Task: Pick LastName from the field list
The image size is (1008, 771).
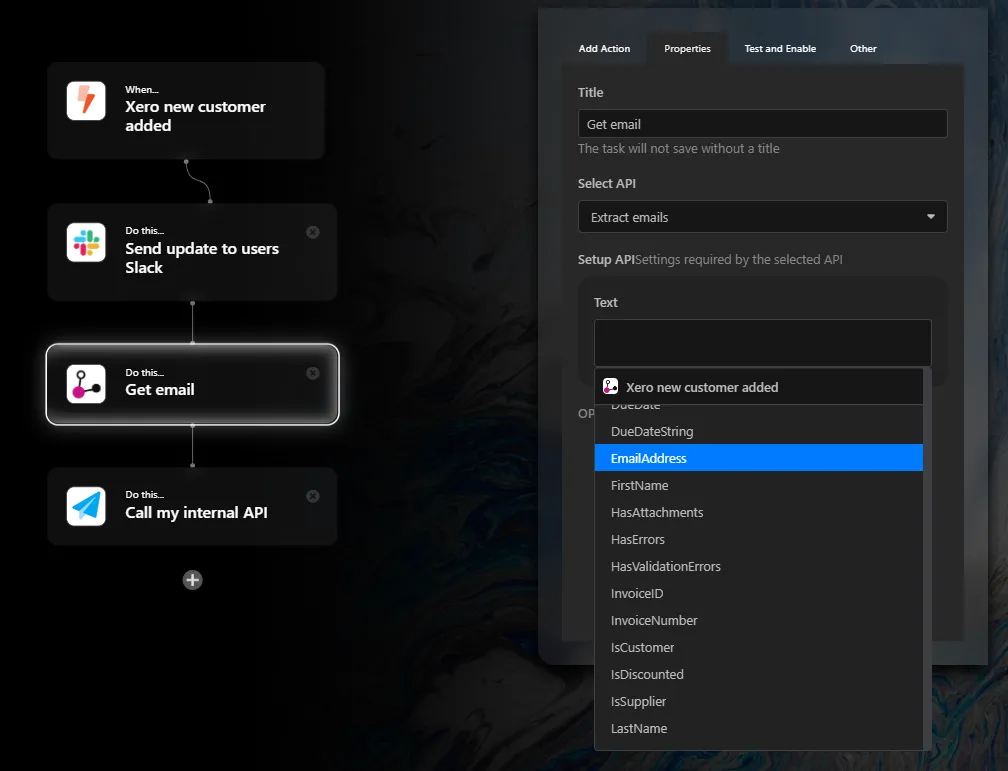Action: pos(759,728)
